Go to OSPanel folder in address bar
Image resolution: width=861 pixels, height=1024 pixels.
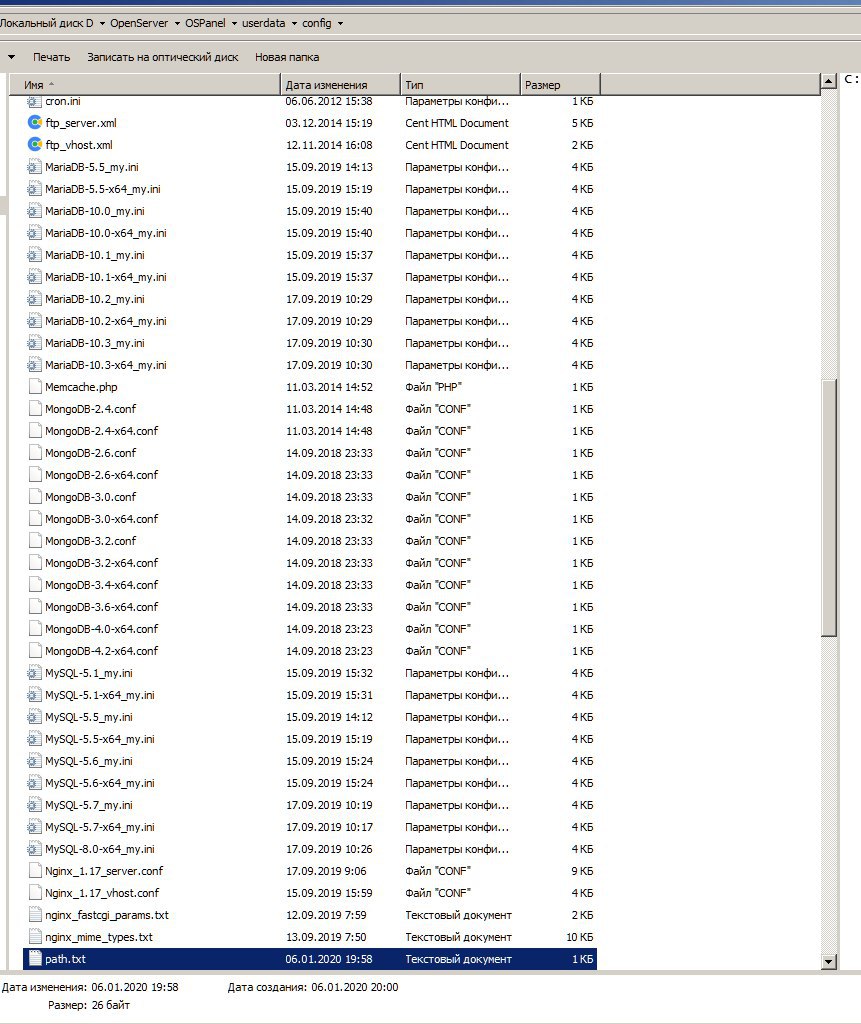pyautogui.click(x=205, y=23)
